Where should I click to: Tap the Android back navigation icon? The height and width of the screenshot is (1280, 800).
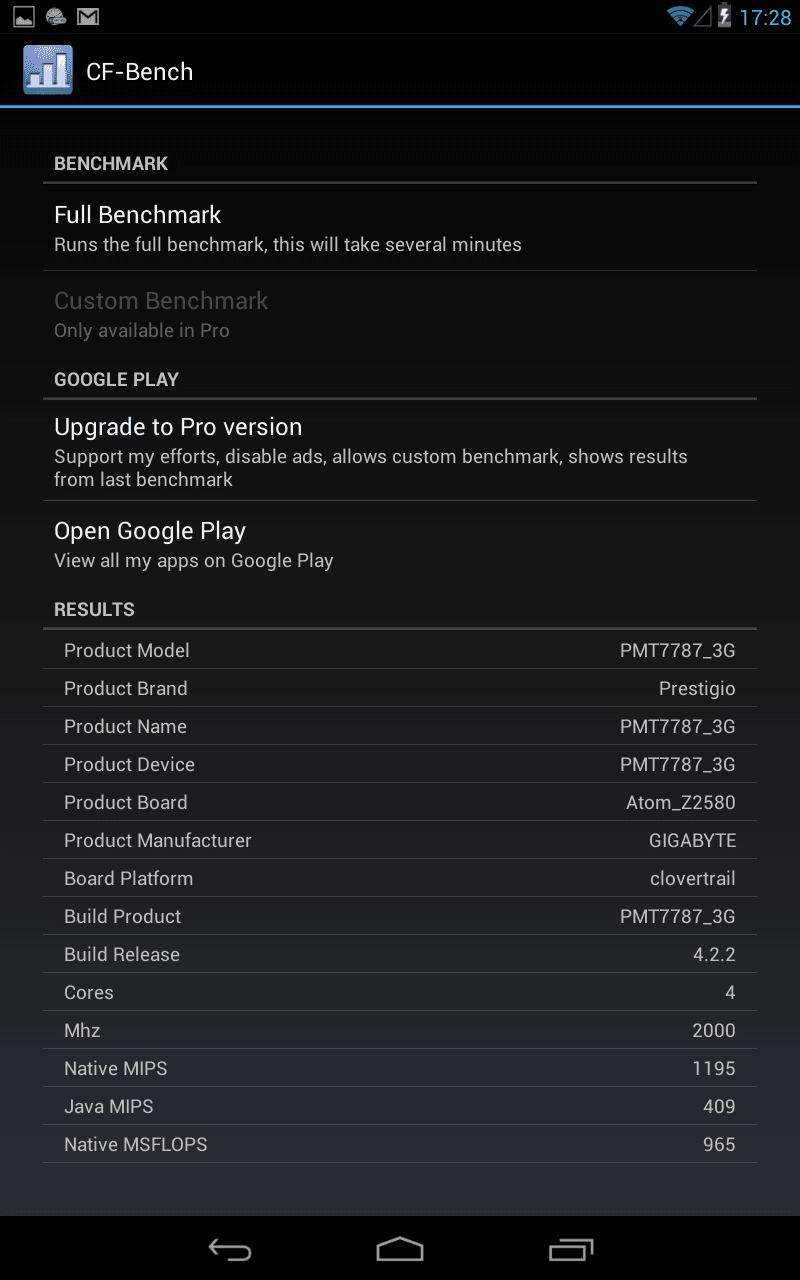229,1249
